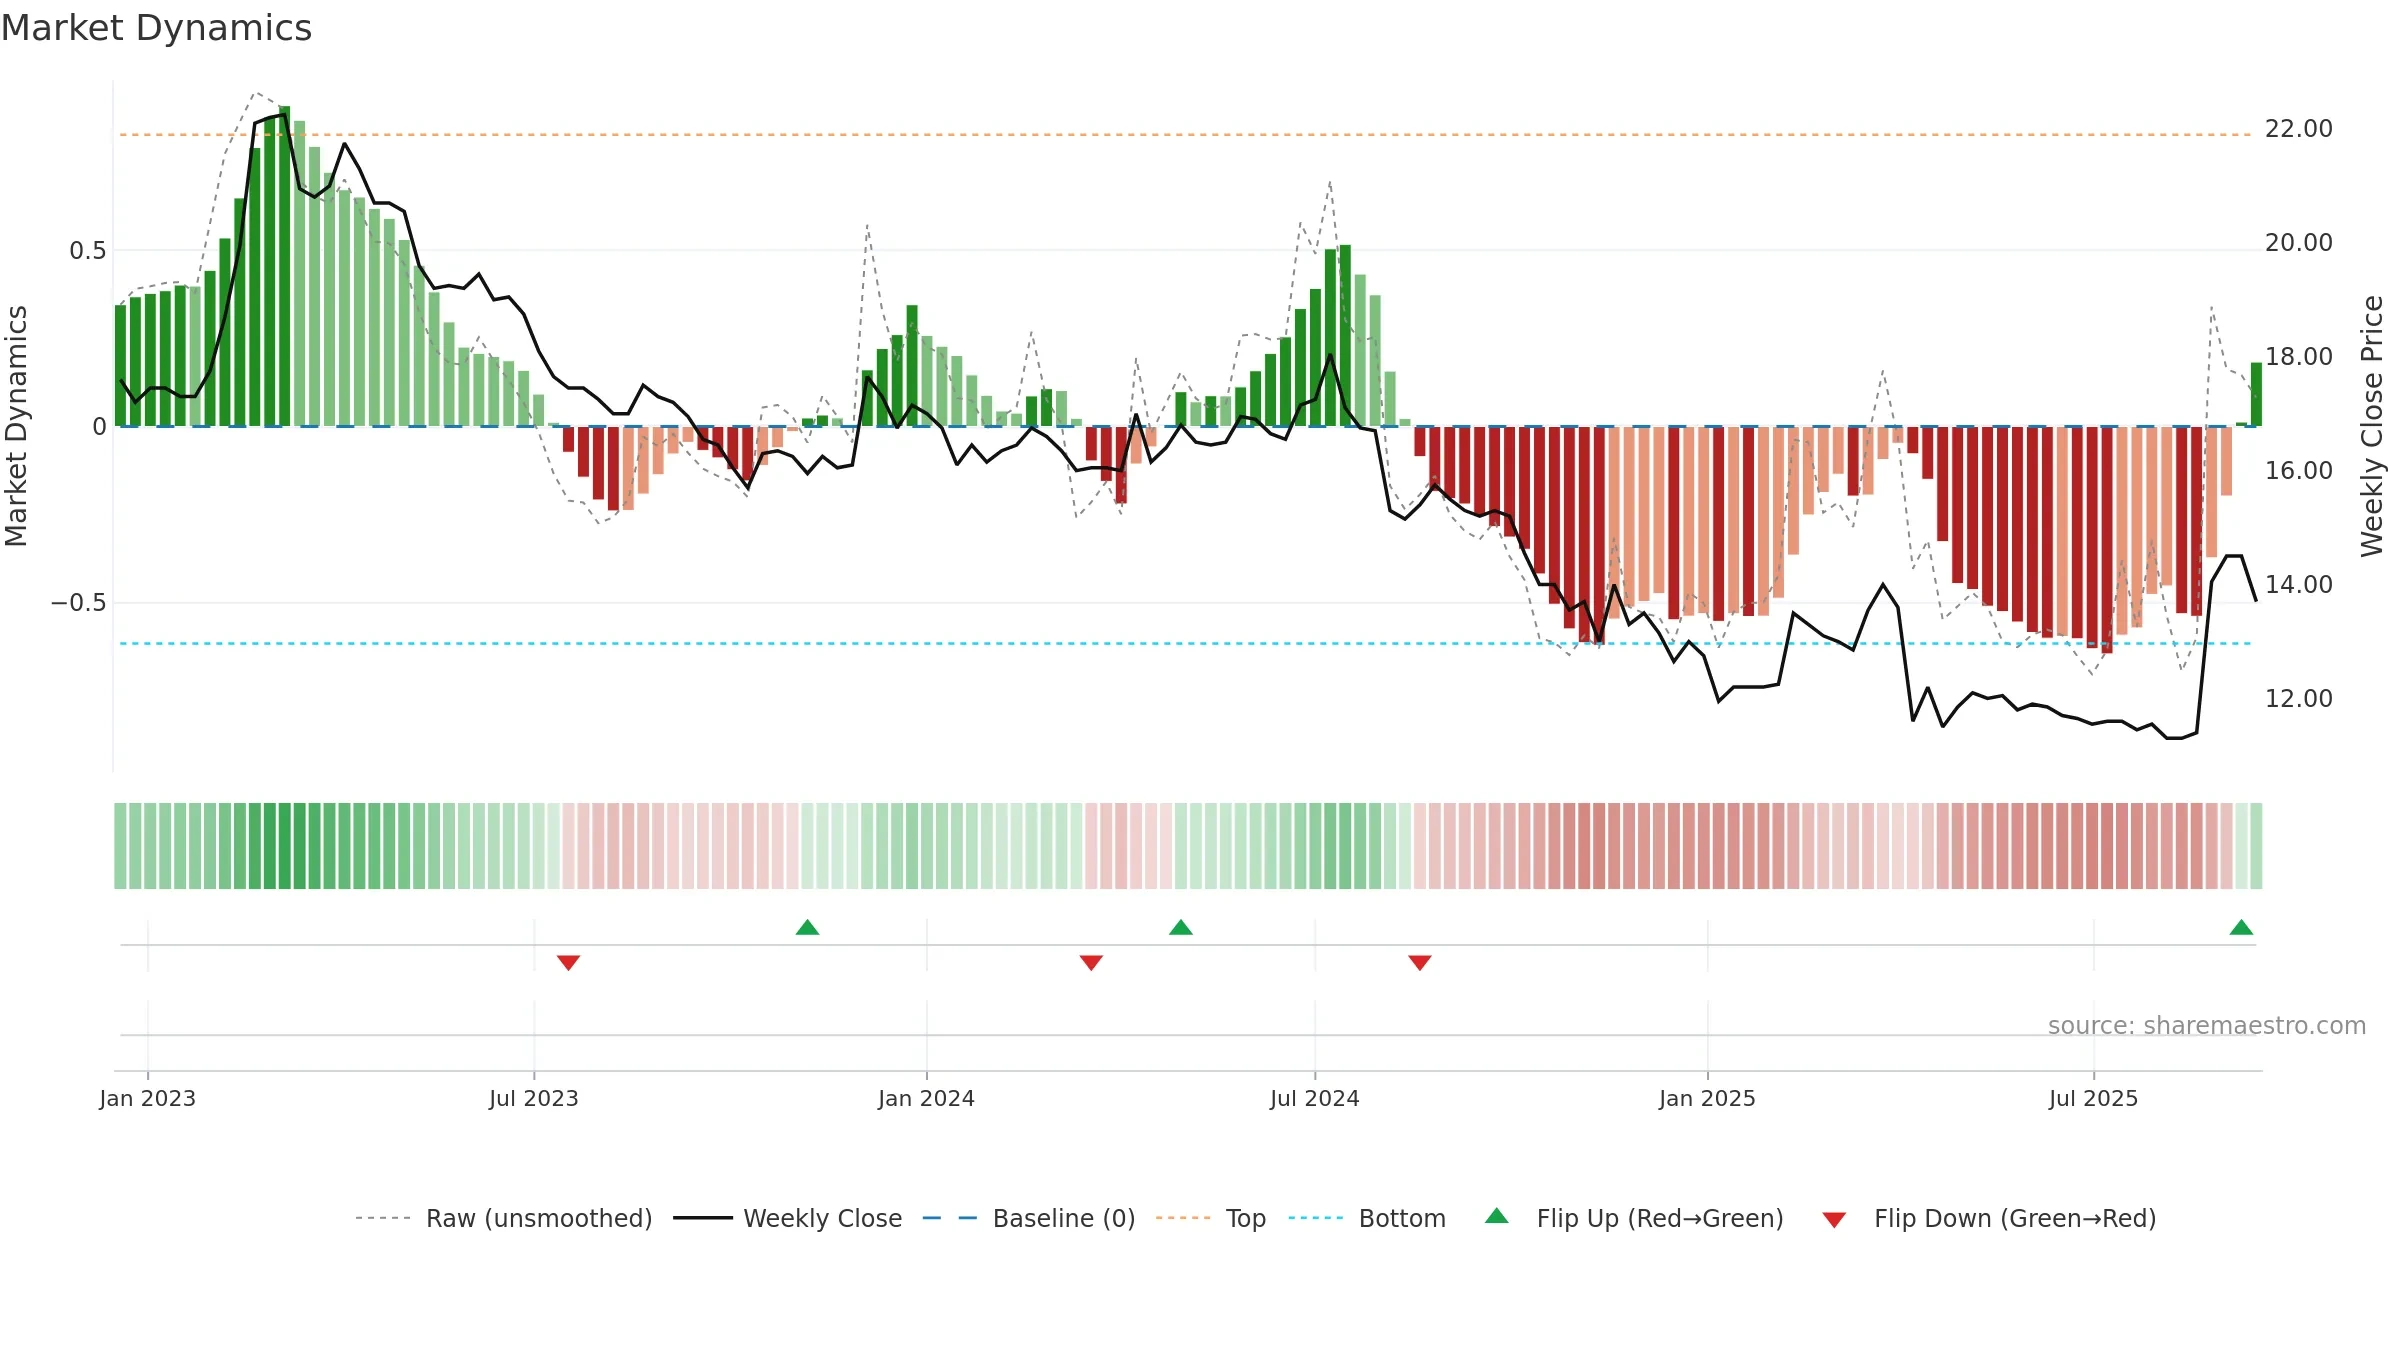Image resolution: width=2400 pixels, height=1350 pixels.
Task: Toggle the Top legend entry
Action: click(x=1210, y=1218)
